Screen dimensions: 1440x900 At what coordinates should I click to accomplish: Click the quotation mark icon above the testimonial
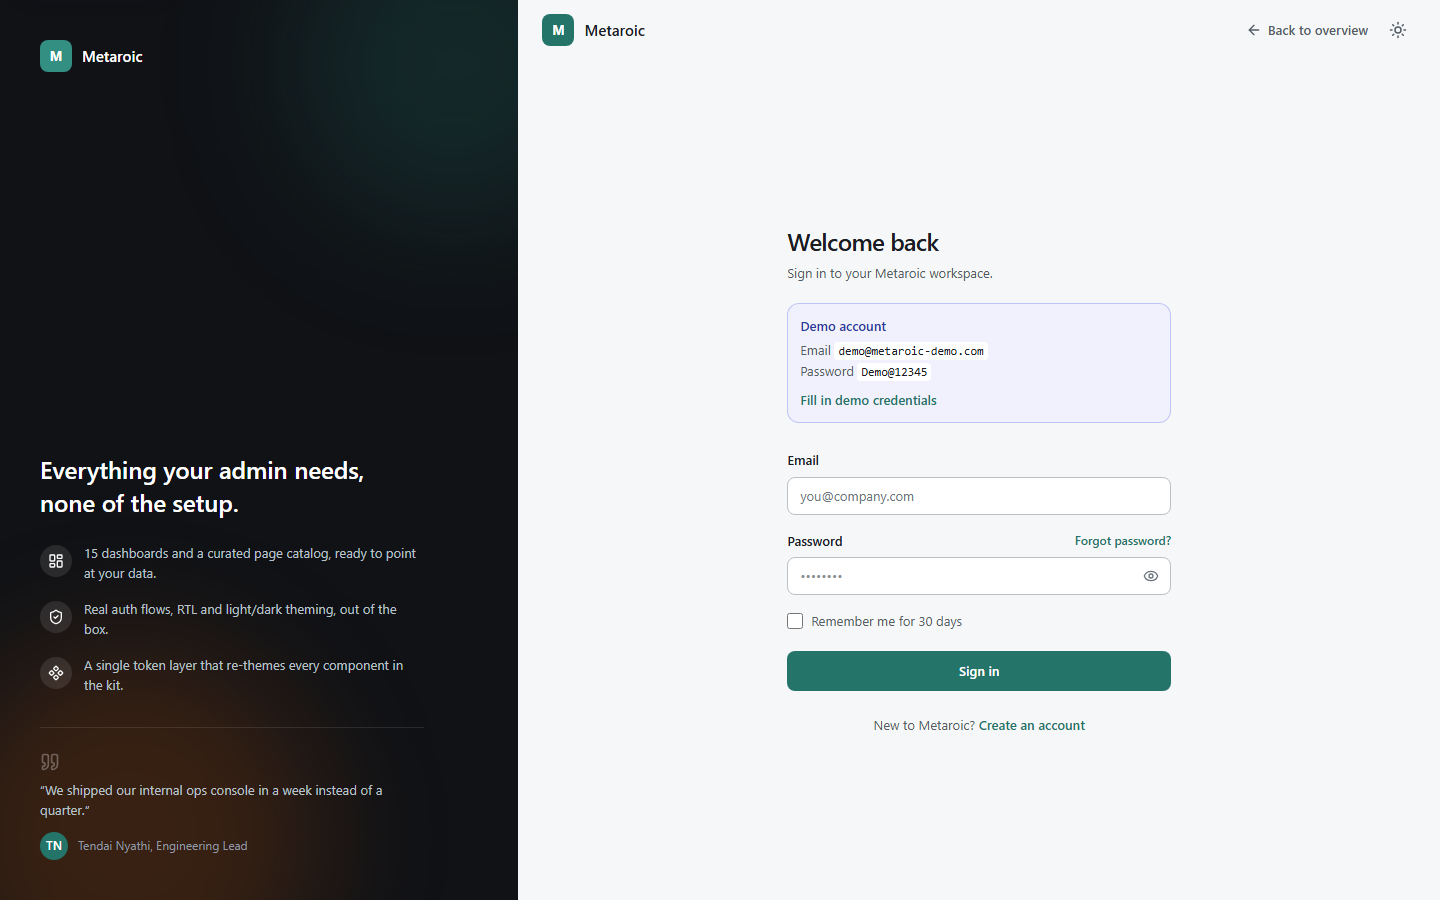click(50, 762)
